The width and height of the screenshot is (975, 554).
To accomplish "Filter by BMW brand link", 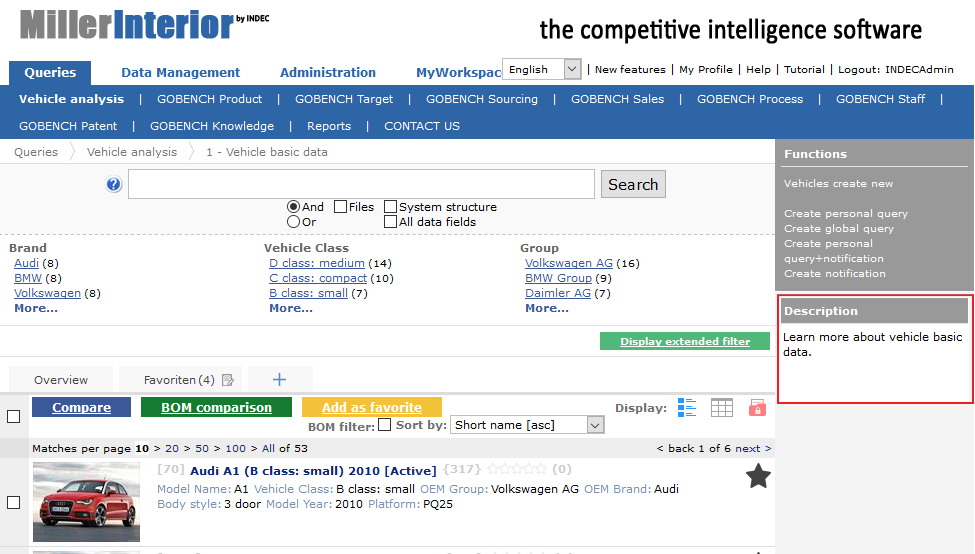I will coord(28,278).
